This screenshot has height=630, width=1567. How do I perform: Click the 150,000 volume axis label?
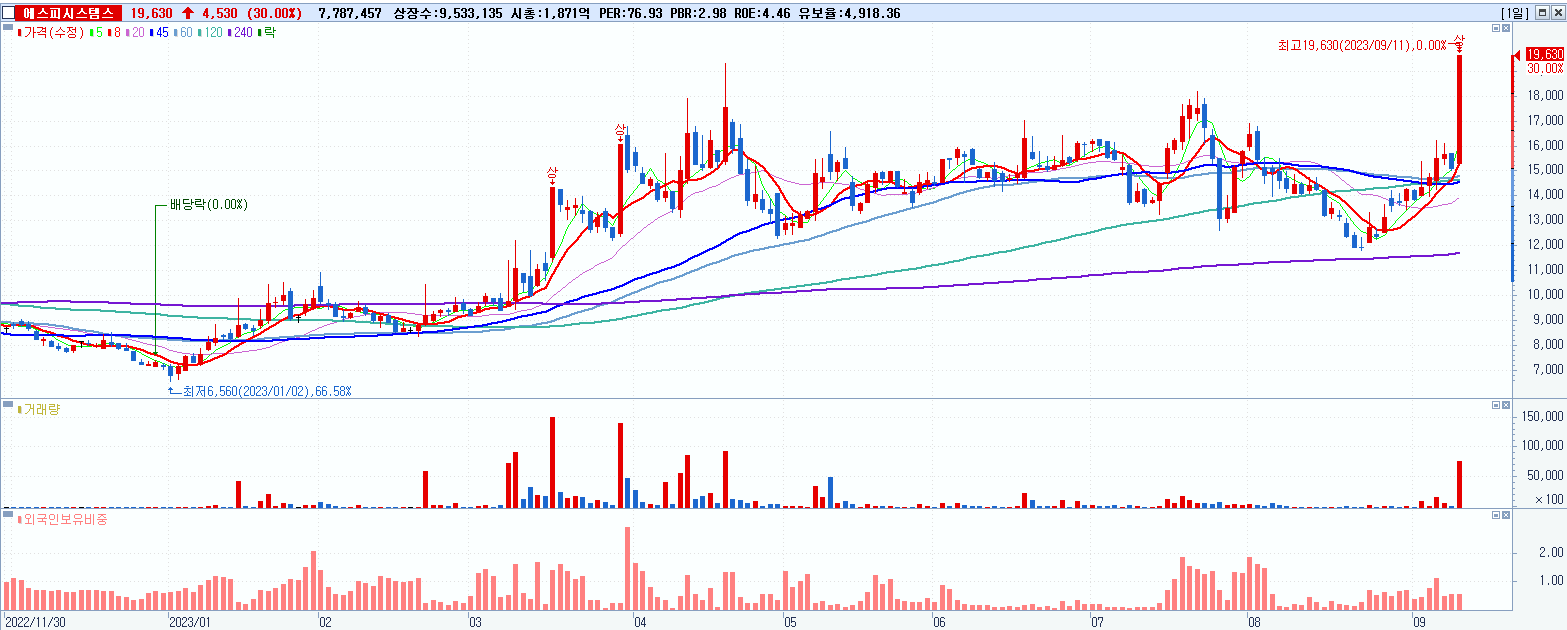(1545, 416)
